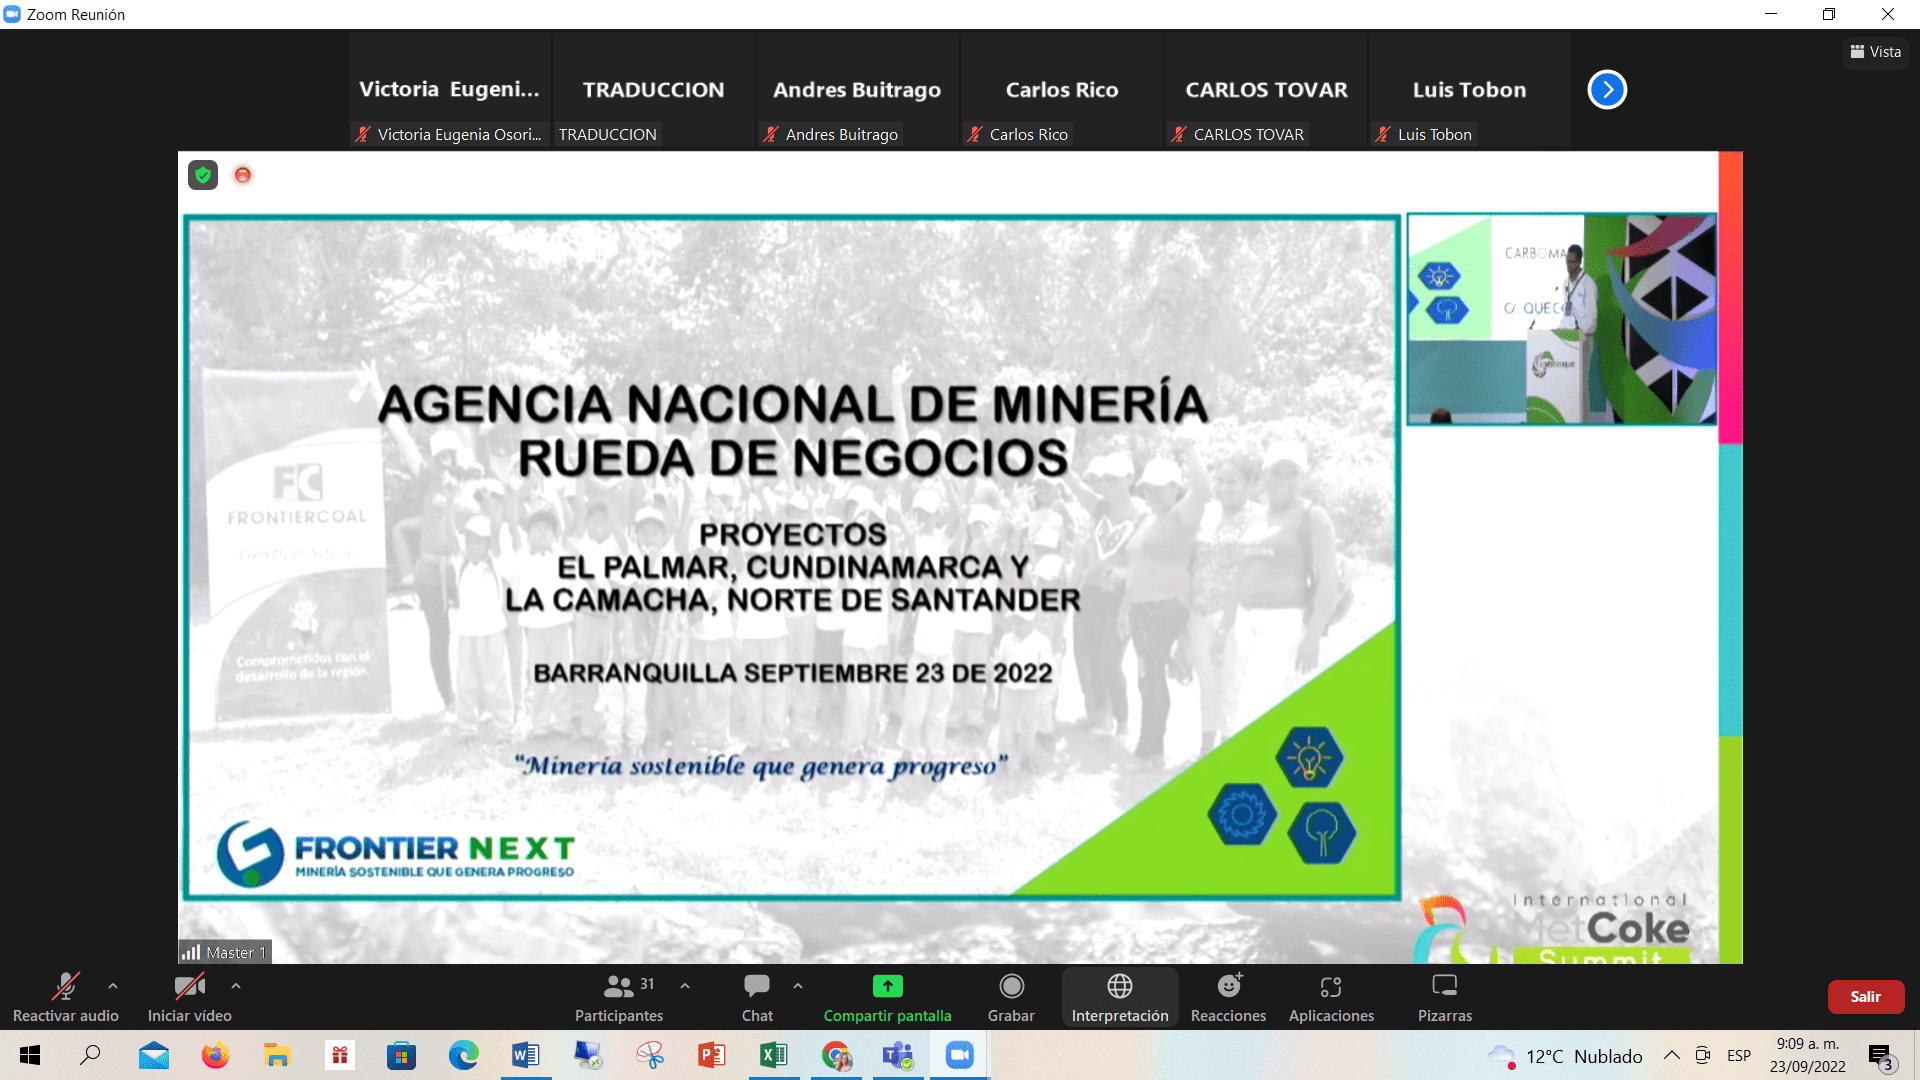Open Firefox from taskbar
This screenshot has width=1920, height=1080.
coord(215,1055)
